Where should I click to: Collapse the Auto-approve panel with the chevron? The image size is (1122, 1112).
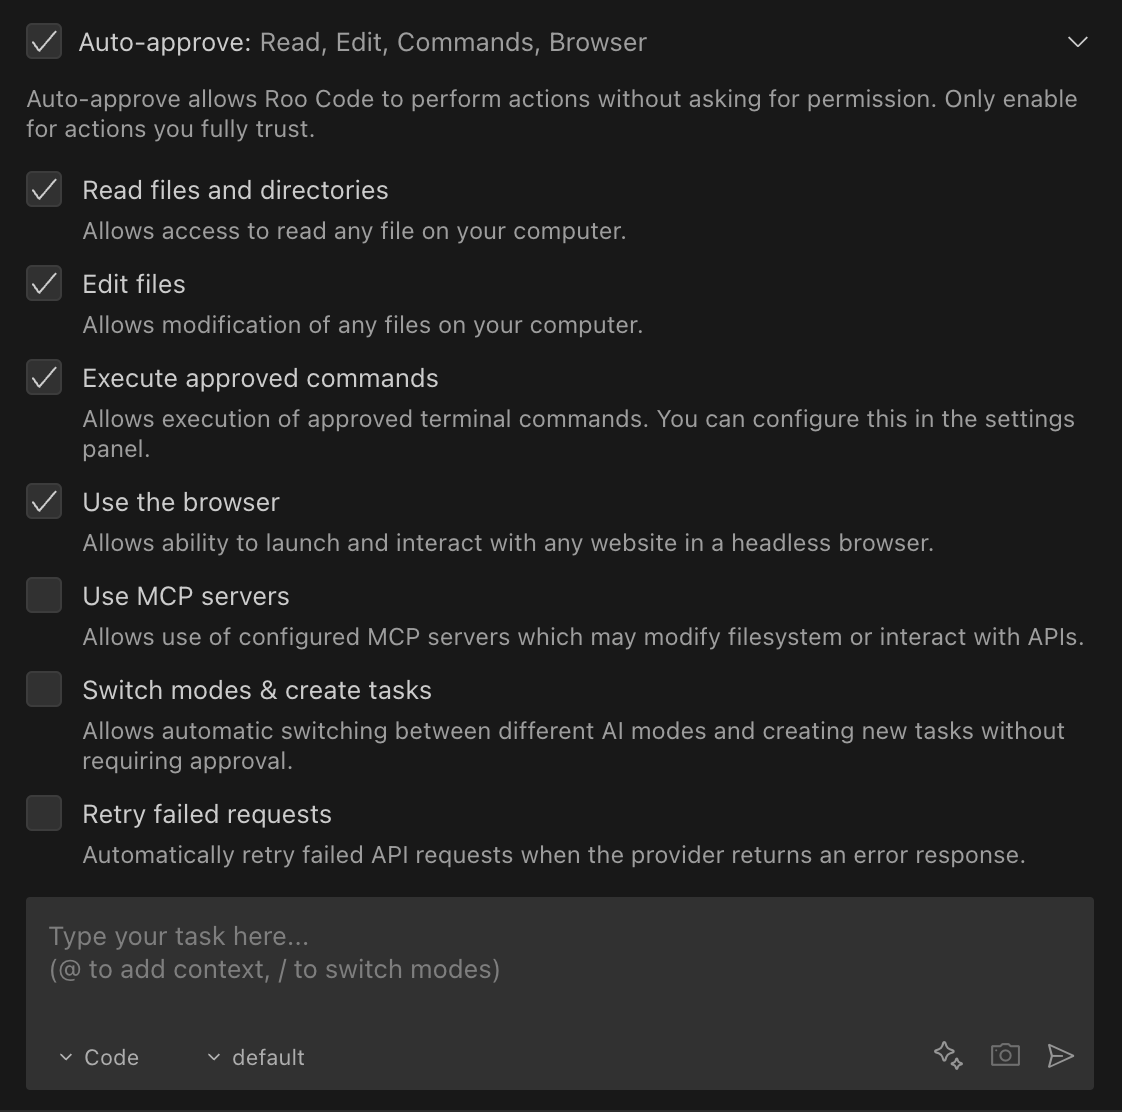click(1077, 42)
